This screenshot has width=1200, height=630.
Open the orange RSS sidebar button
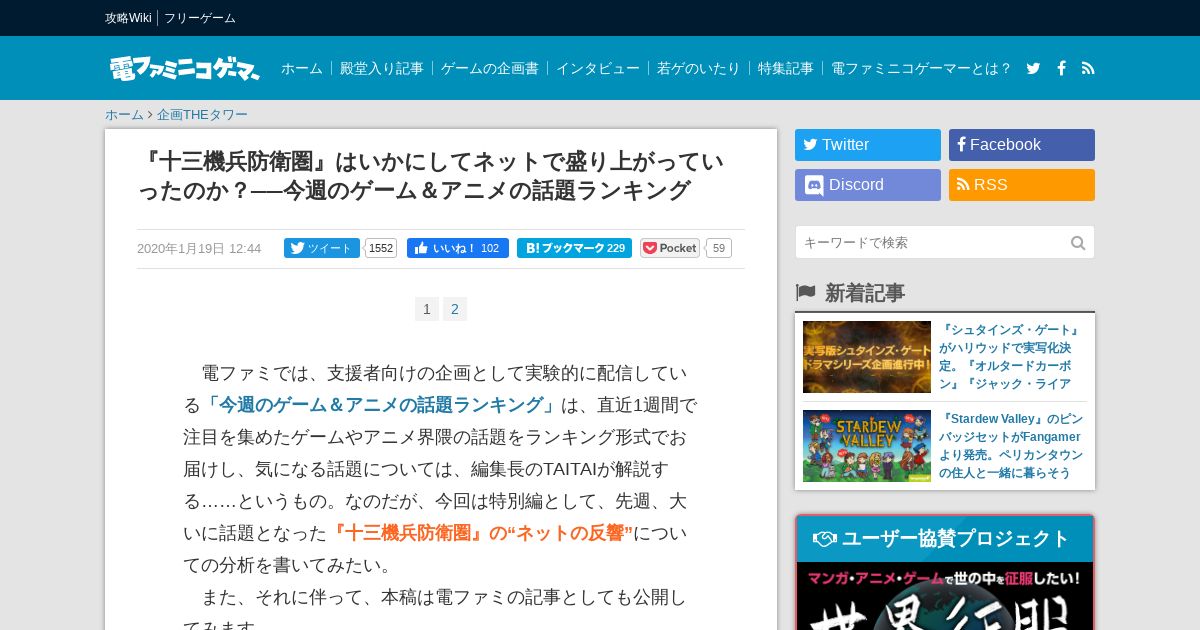coord(1022,185)
